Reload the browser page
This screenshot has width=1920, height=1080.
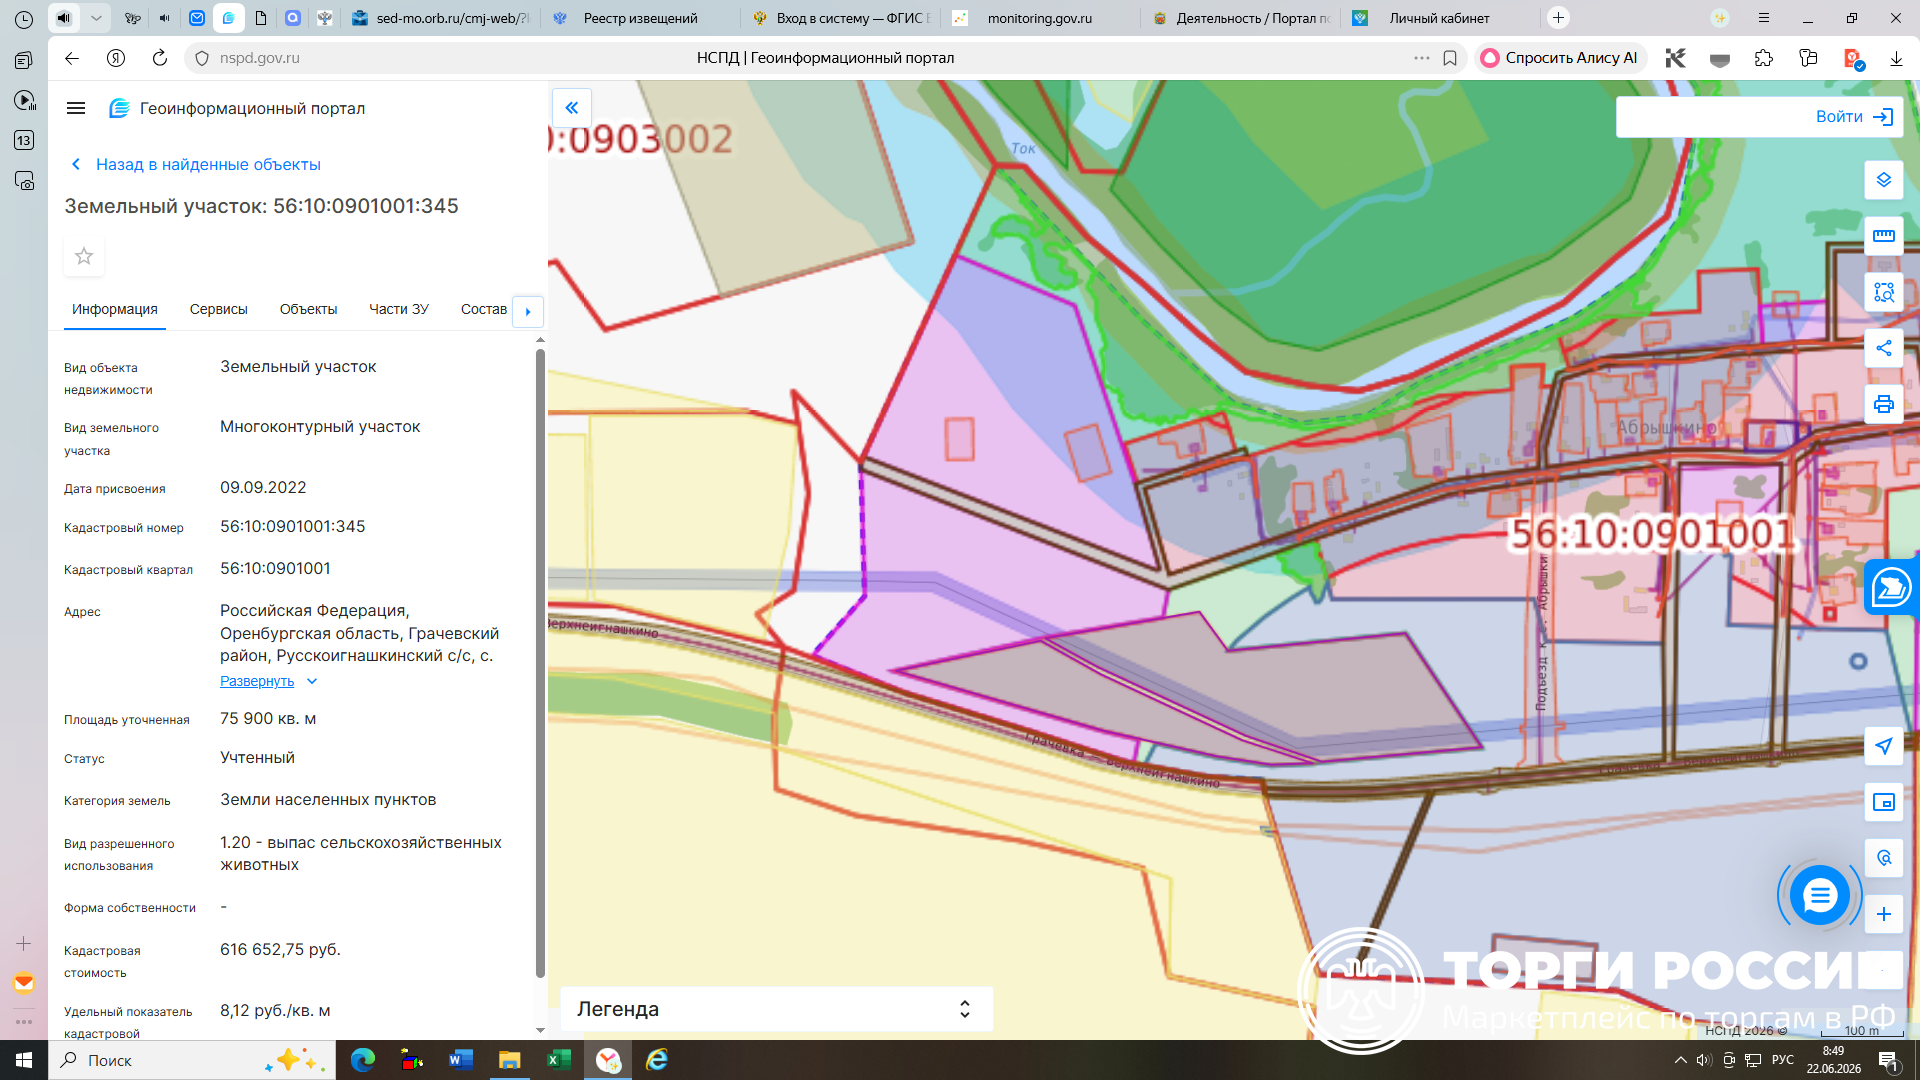coord(159,58)
